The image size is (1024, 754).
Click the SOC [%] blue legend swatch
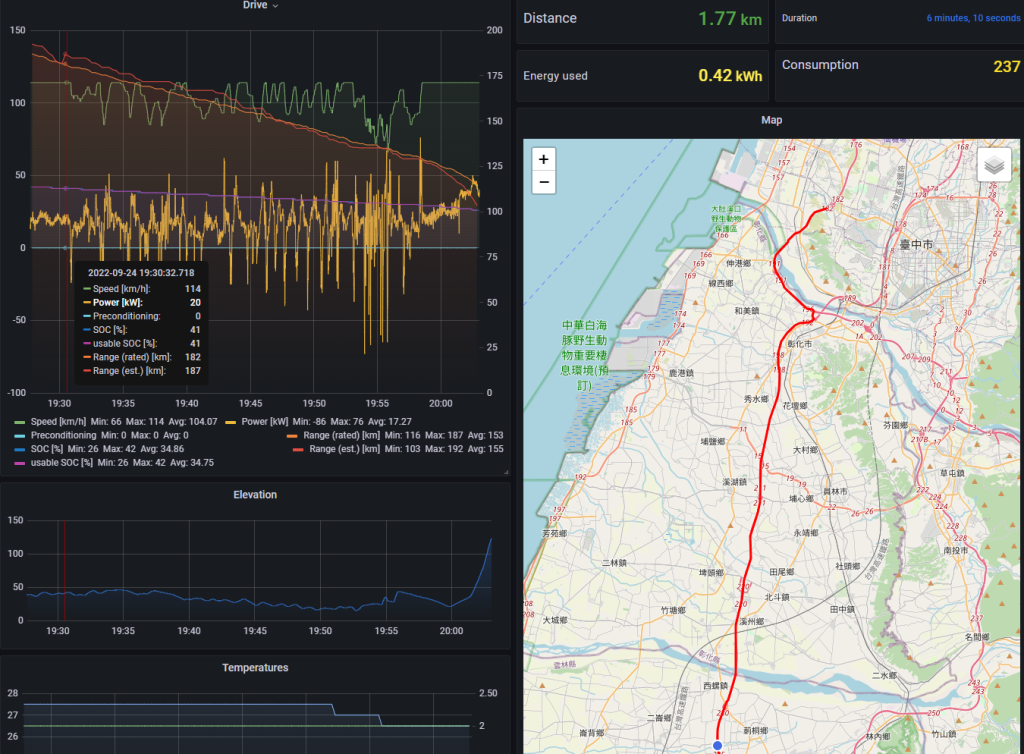pyautogui.click(x=21, y=450)
